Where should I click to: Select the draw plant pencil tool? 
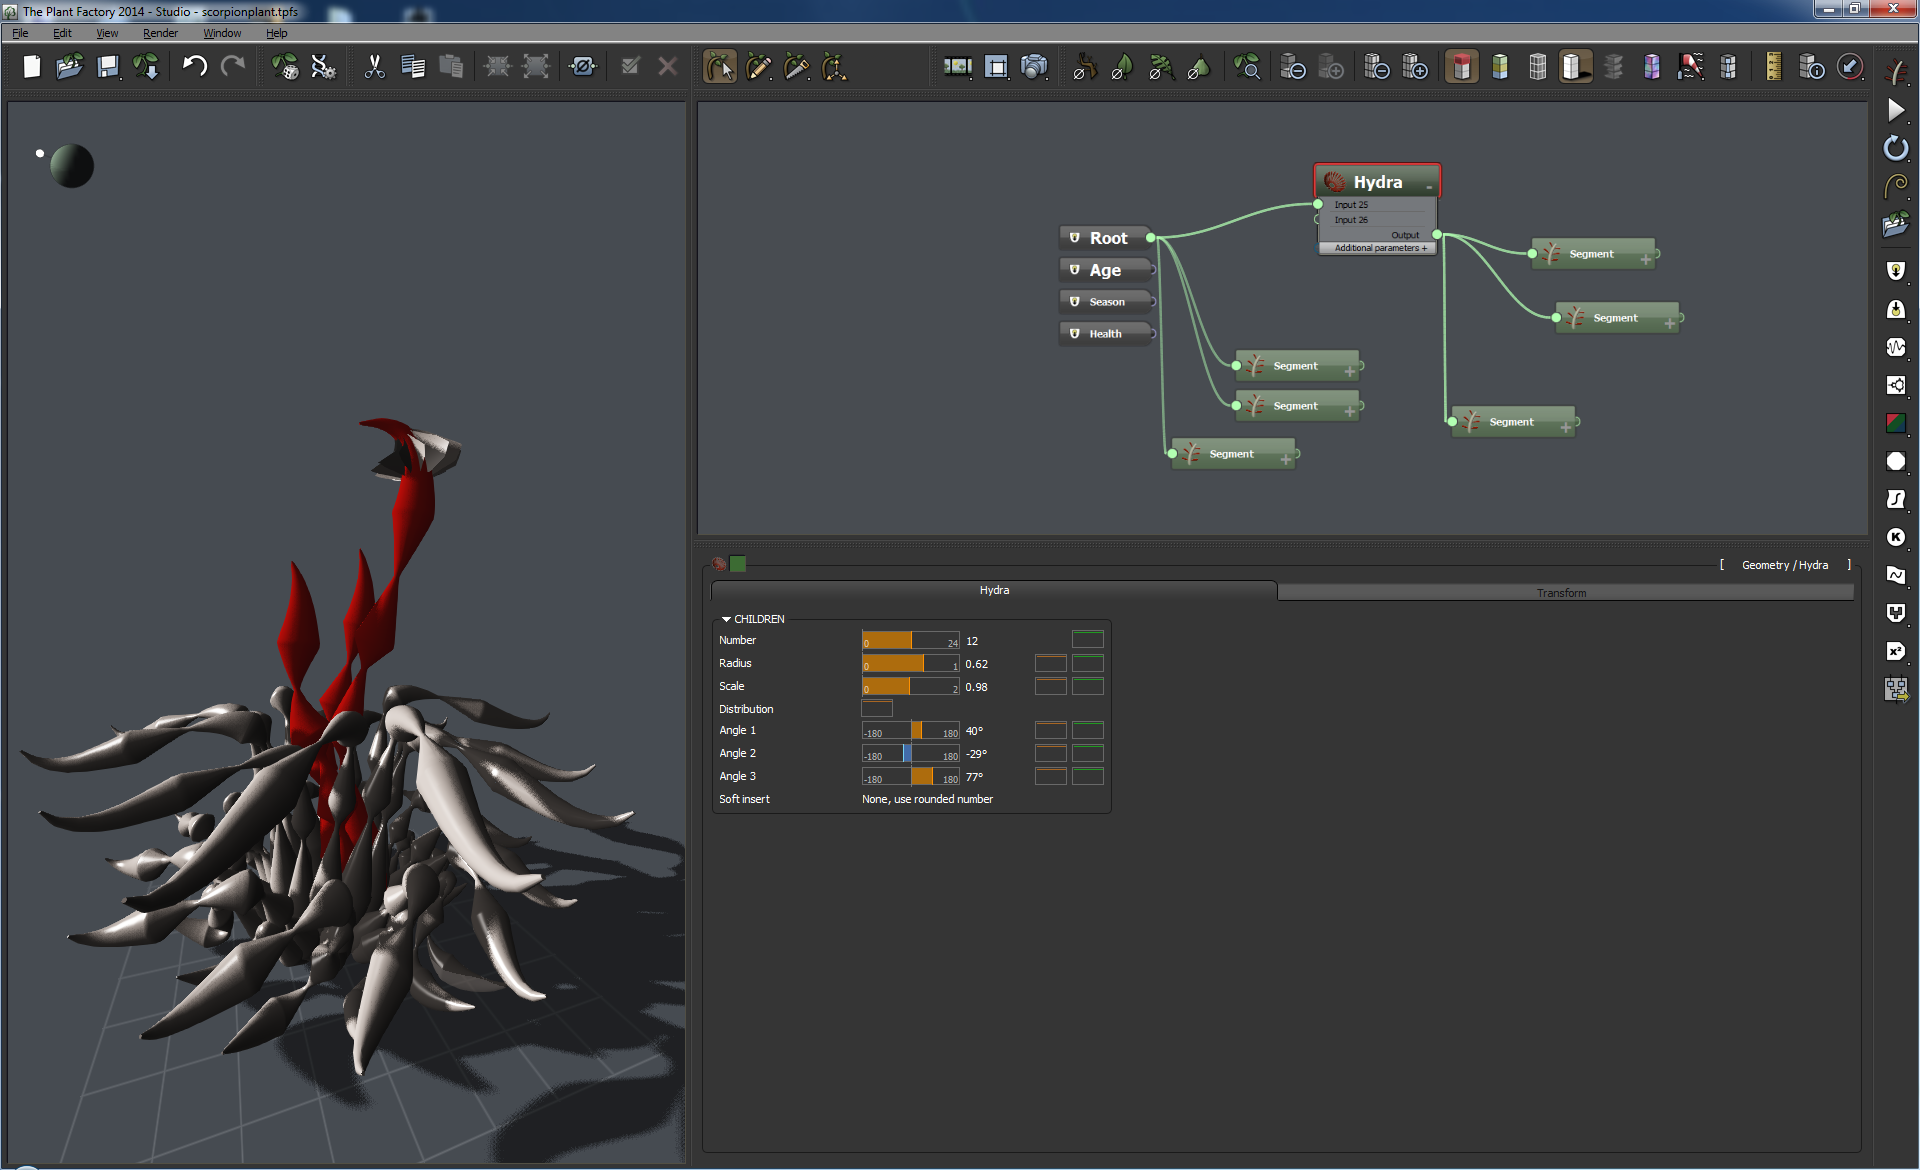pos(758,67)
